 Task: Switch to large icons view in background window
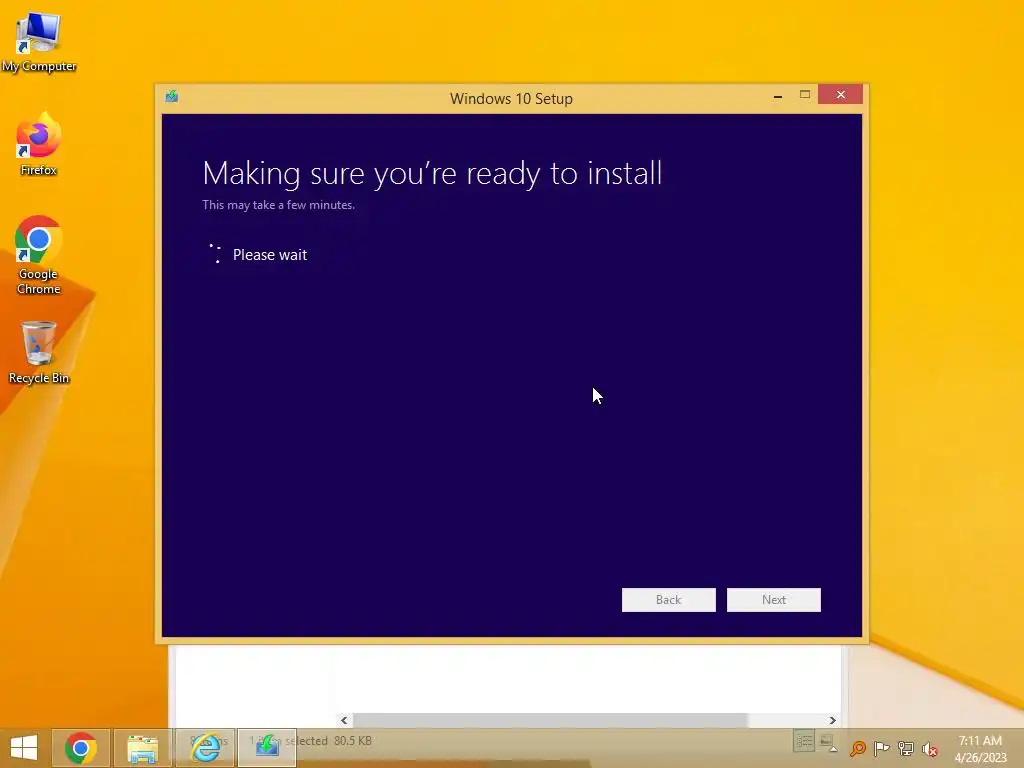[x=827, y=741]
